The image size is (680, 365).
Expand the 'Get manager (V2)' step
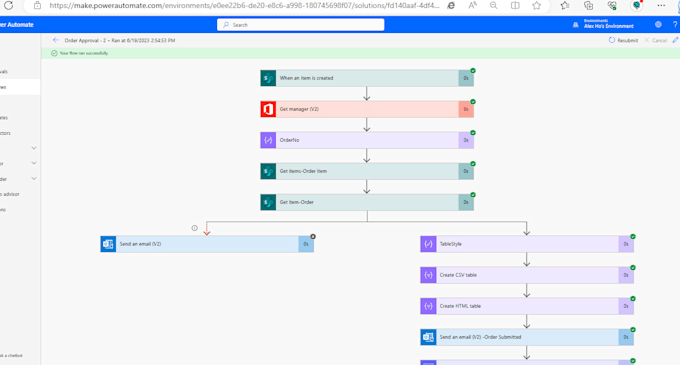pyautogui.click(x=367, y=109)
